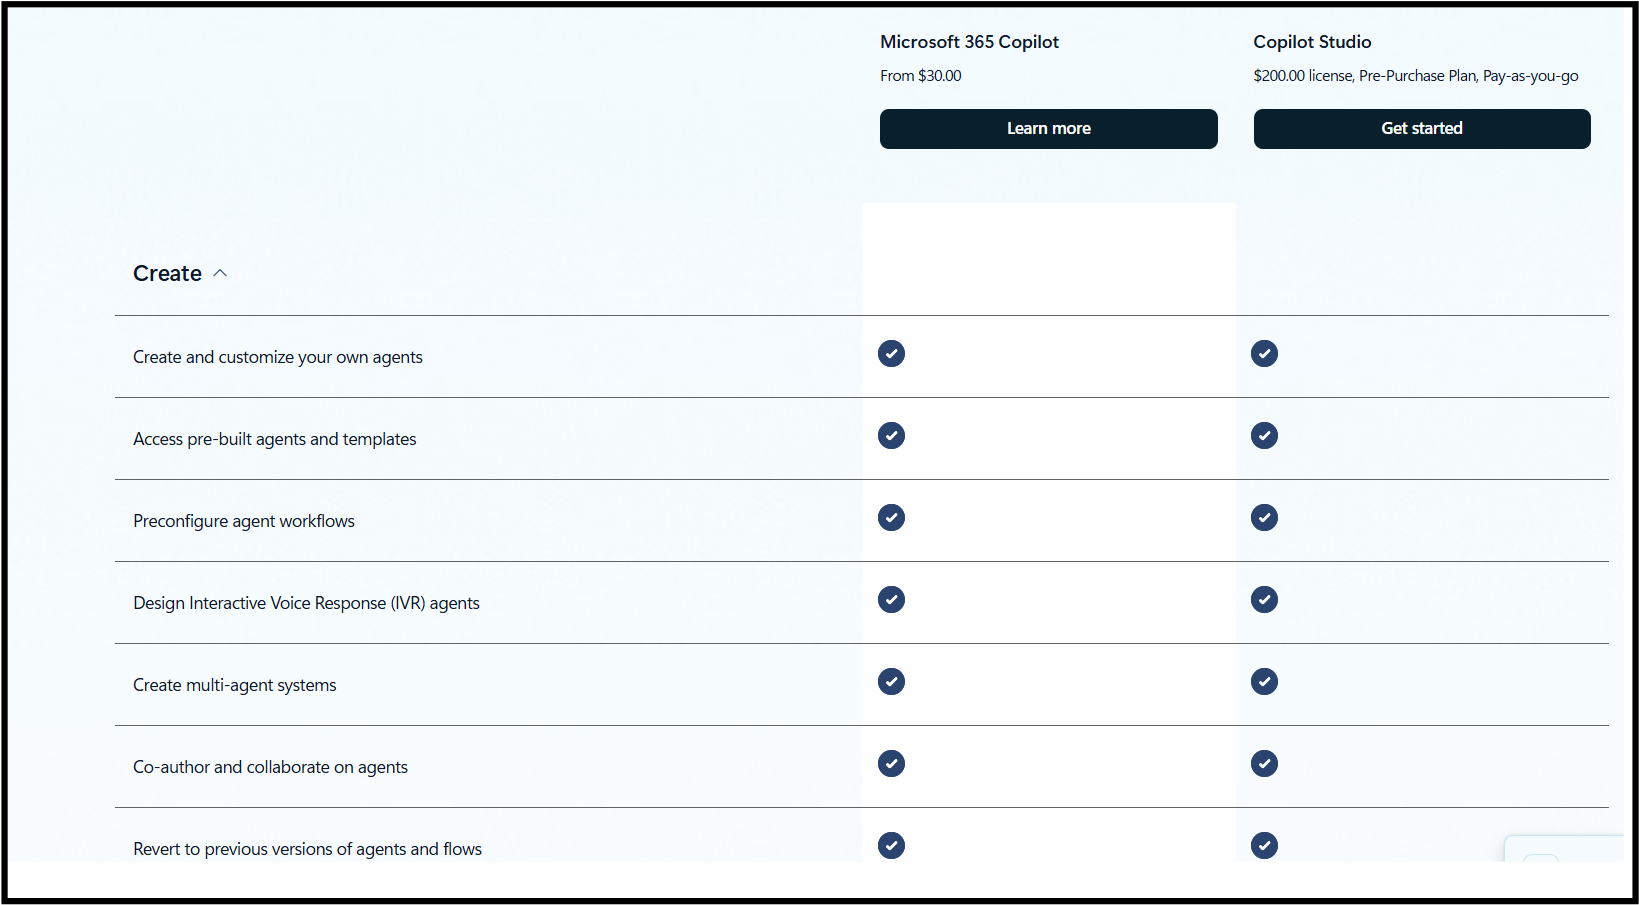Click 'Revert to previous versions of agents and flows' text
Screen dimensions: 1639x905
307,850
